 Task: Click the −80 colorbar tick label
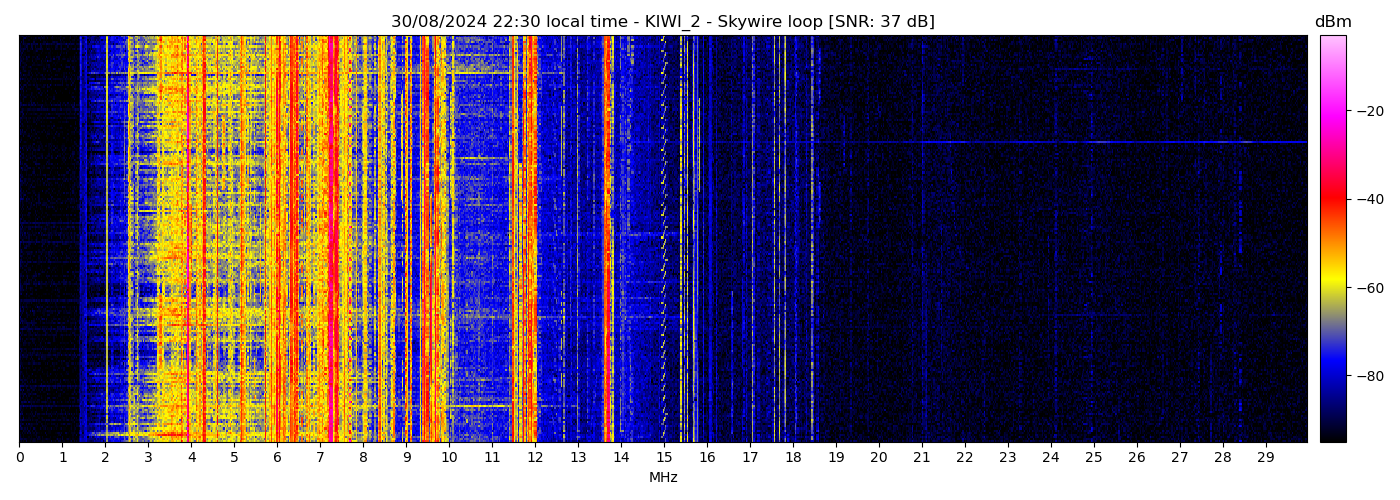click(1367, 376)
